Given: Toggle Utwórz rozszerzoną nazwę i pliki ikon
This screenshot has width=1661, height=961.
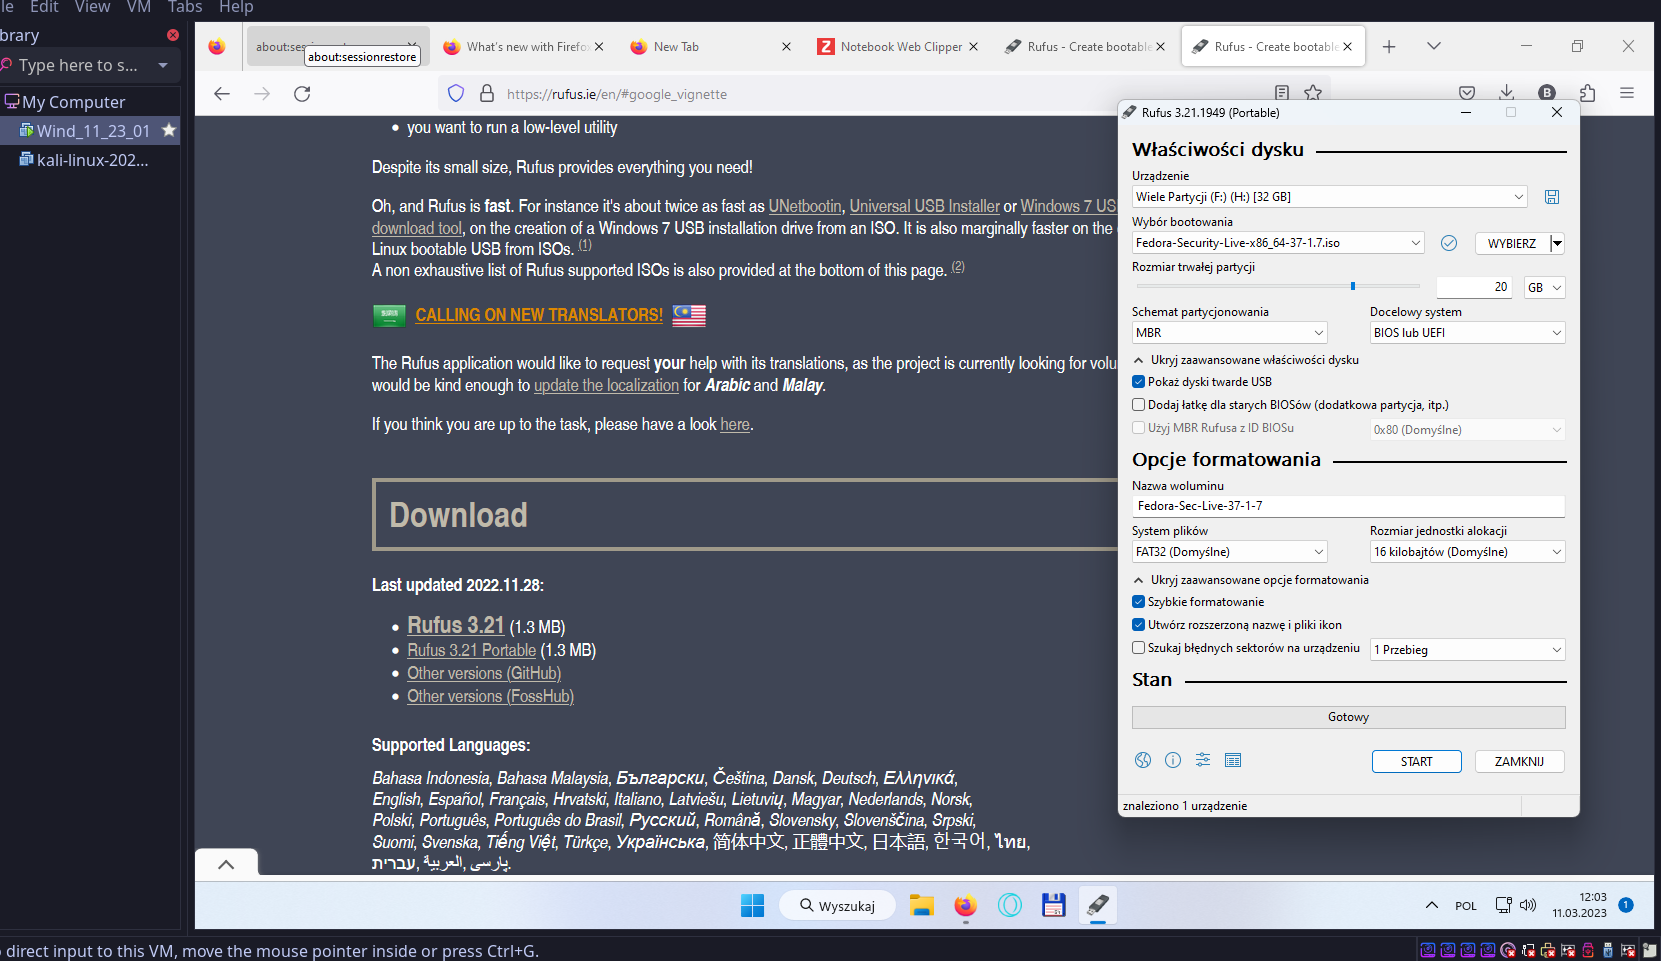Looking at the screenshot, I should [1138, 625].
